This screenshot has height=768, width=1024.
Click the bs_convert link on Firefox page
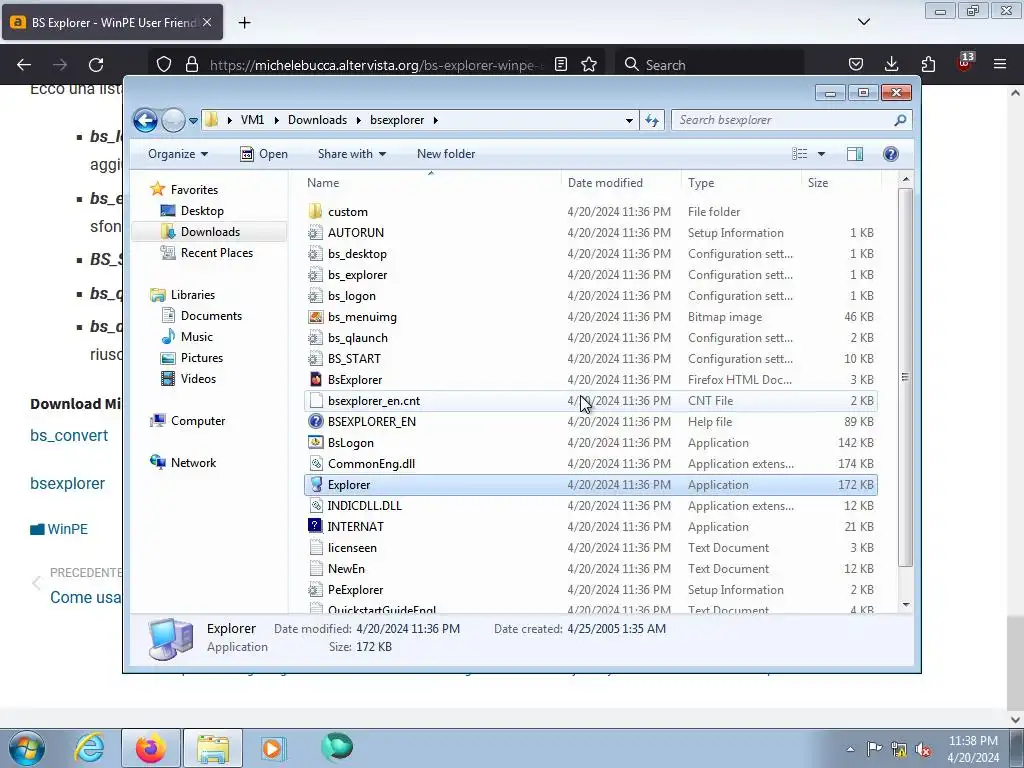(x=69, y=436)
